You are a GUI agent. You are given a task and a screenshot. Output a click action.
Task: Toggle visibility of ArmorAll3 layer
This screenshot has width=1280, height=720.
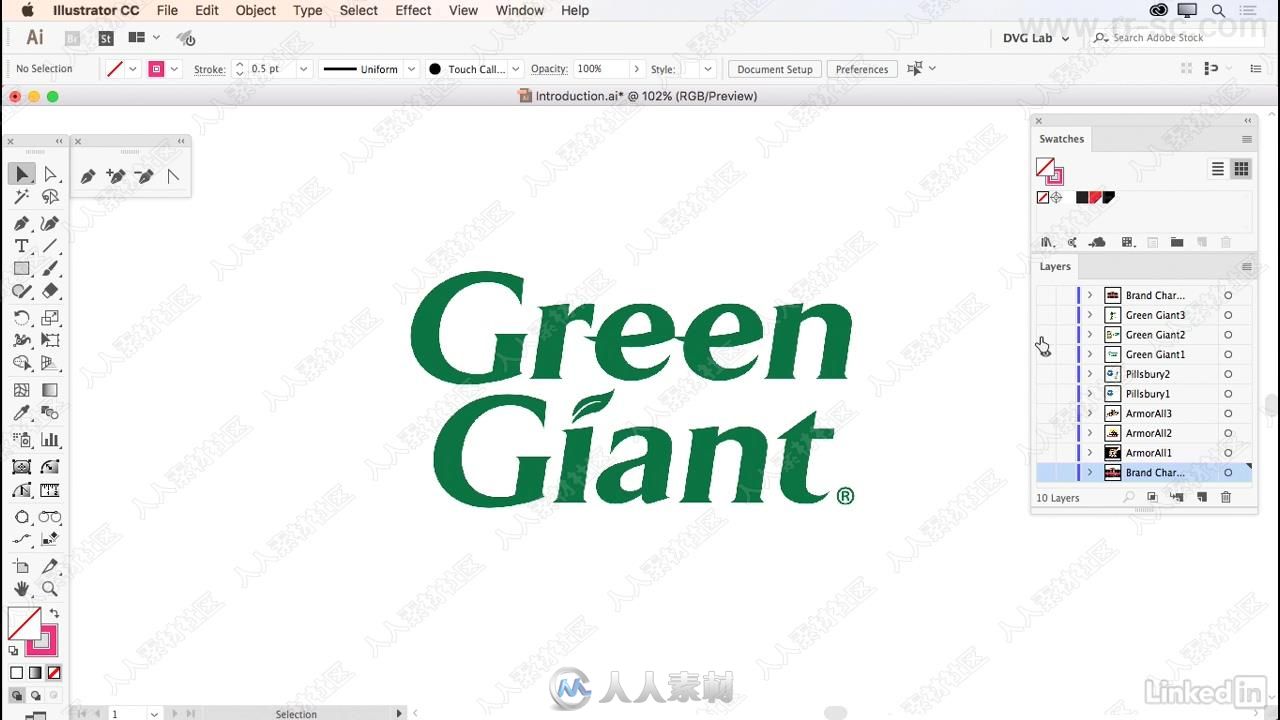coord(1044,413)
